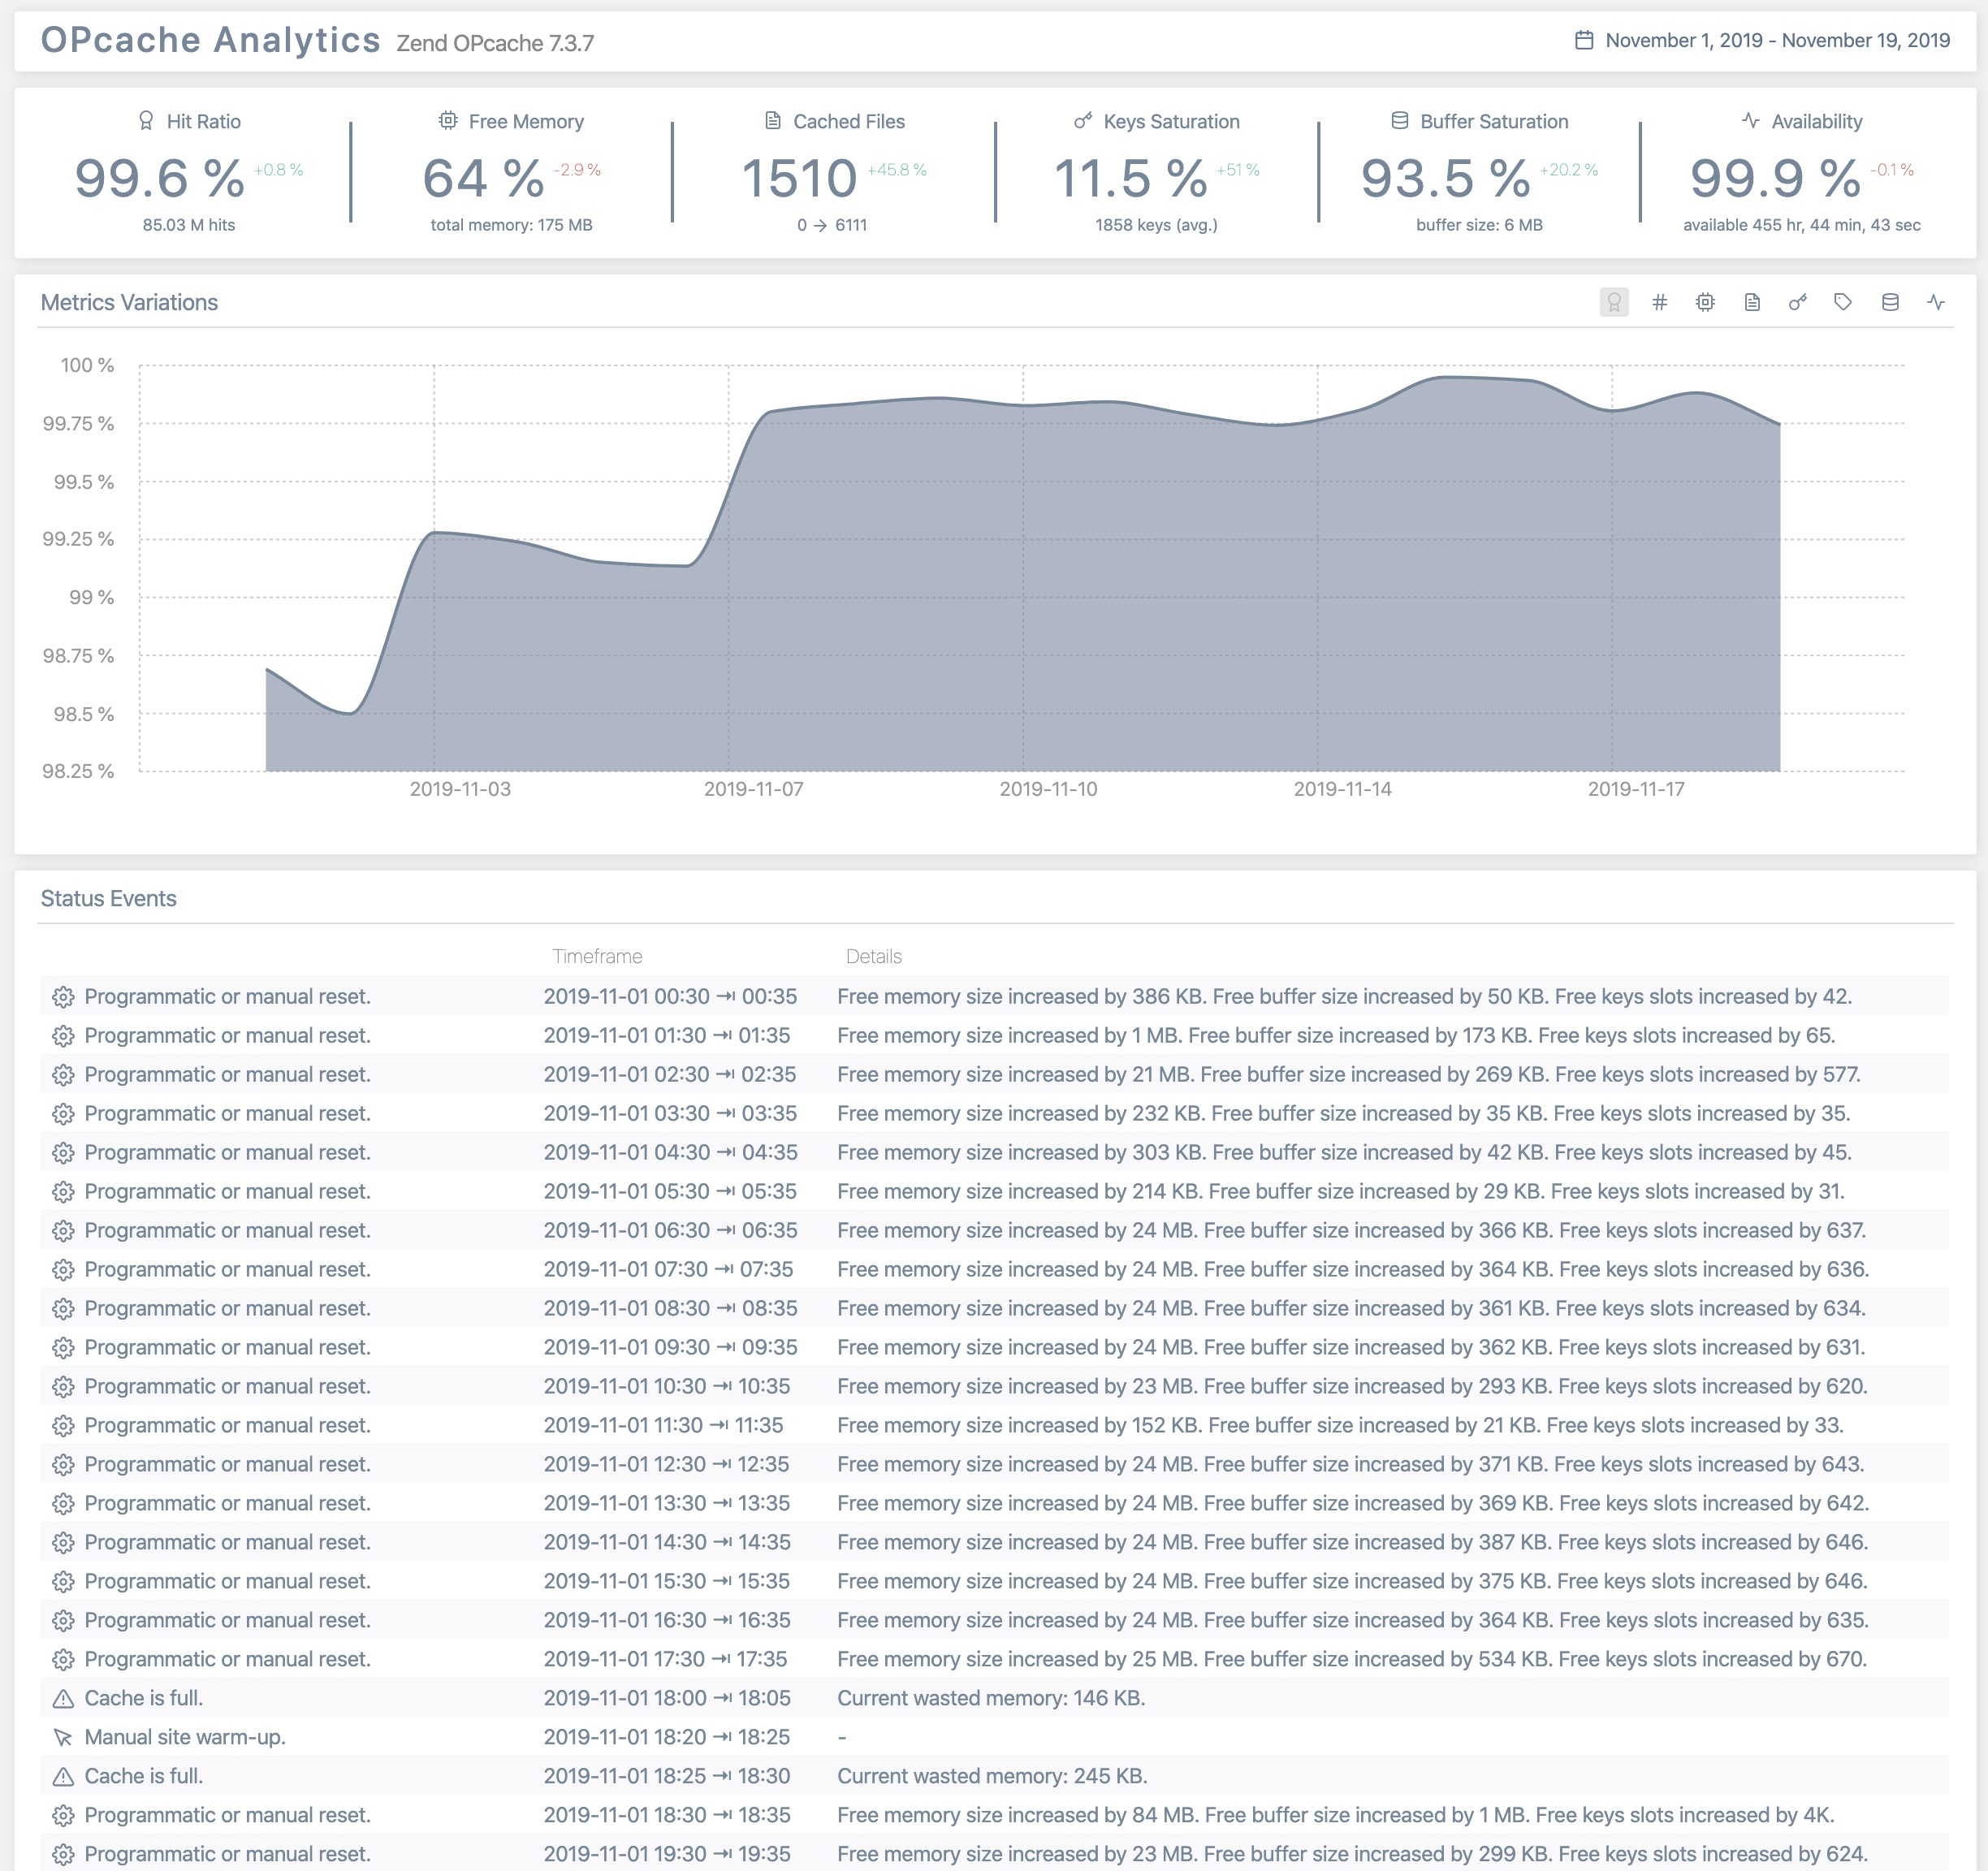Viewport: 1988px width, 1871px height.
Task: Click the Manual site warm-up event label
Action: [185, 1737]
